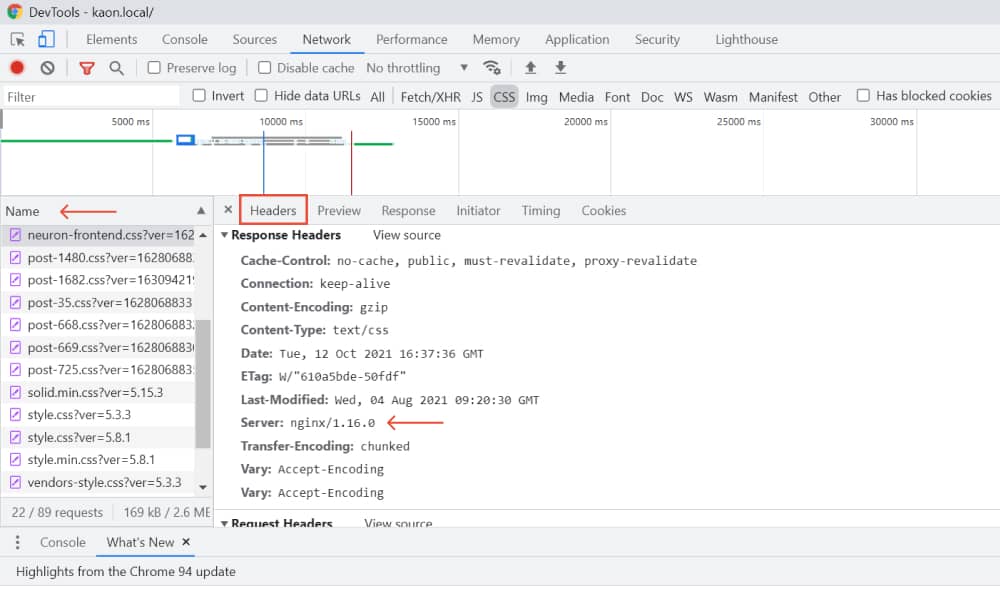Click the Chrome DevTools window icon
1000x600 pixels.
tap(14, 11)
